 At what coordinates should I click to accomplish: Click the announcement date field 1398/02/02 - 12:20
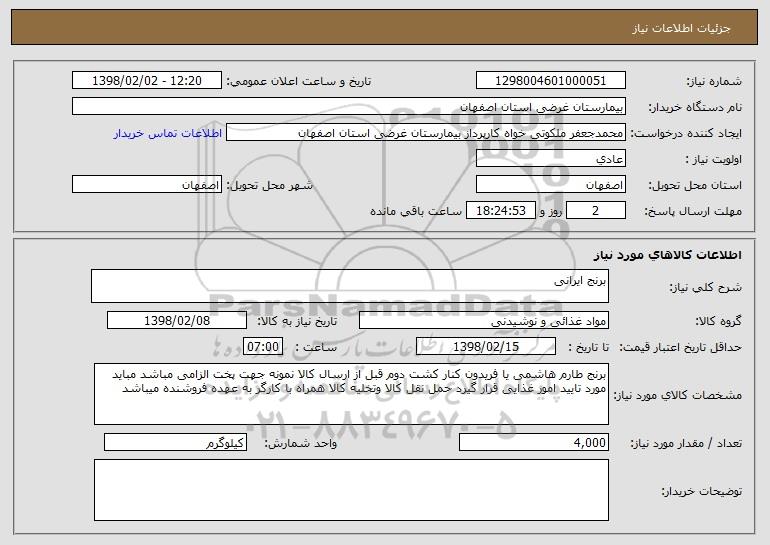coord(147,81)
